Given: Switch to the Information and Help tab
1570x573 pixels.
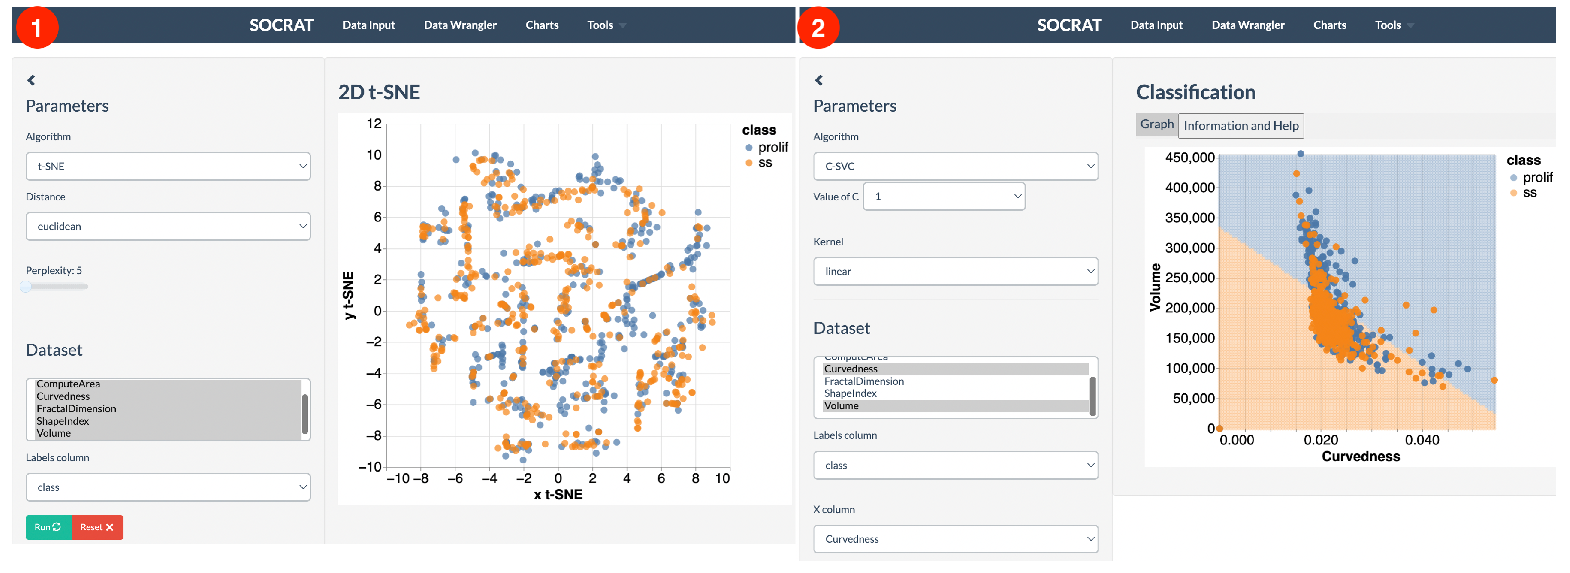Looking at the screenshot, I should coord(1241,126).
